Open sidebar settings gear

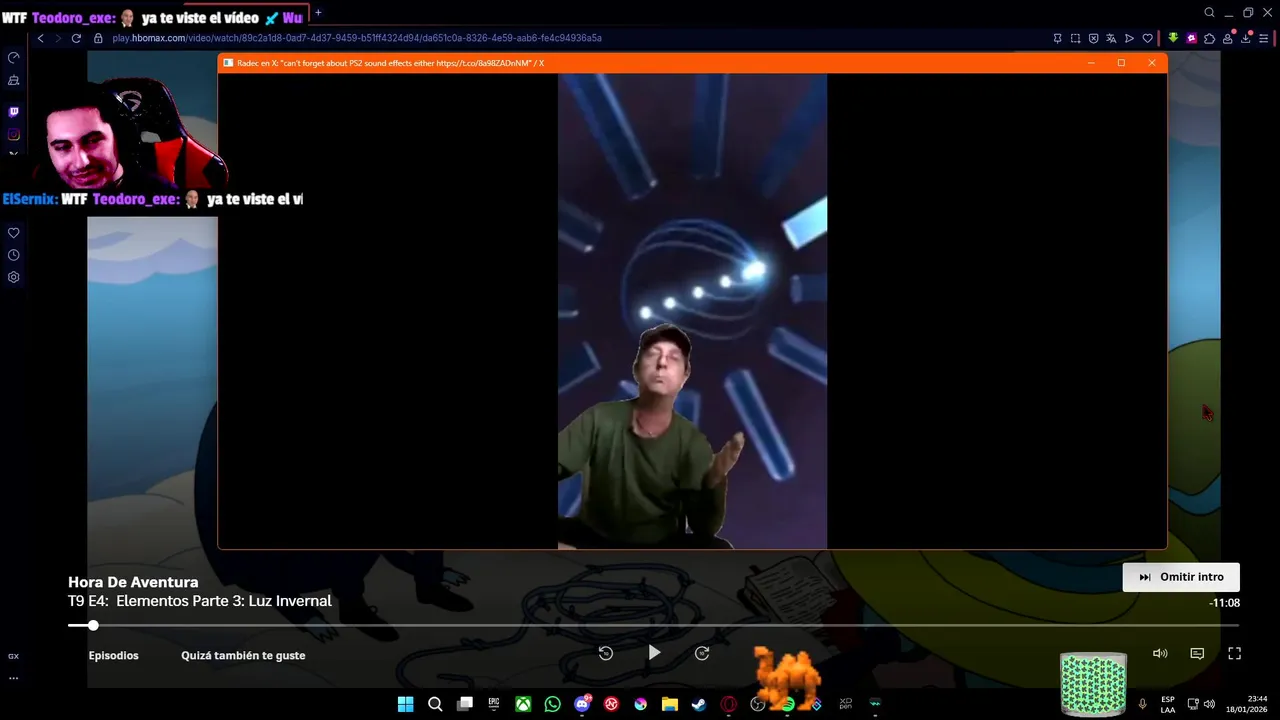(13, 277)
